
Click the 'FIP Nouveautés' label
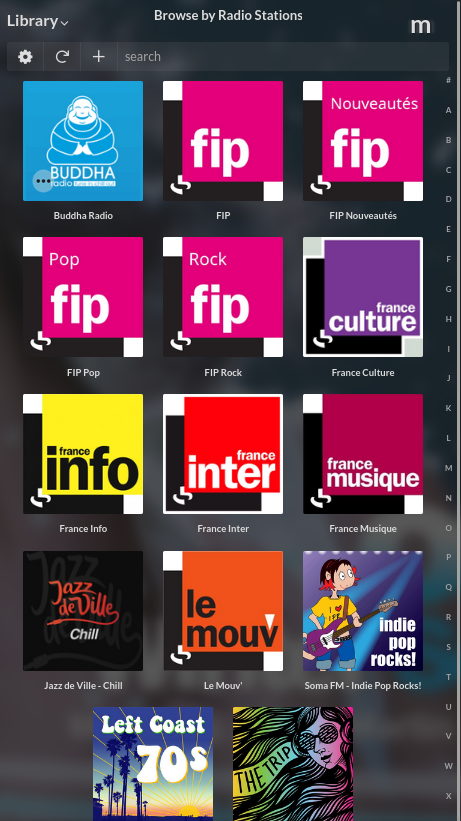click(363, 216)
